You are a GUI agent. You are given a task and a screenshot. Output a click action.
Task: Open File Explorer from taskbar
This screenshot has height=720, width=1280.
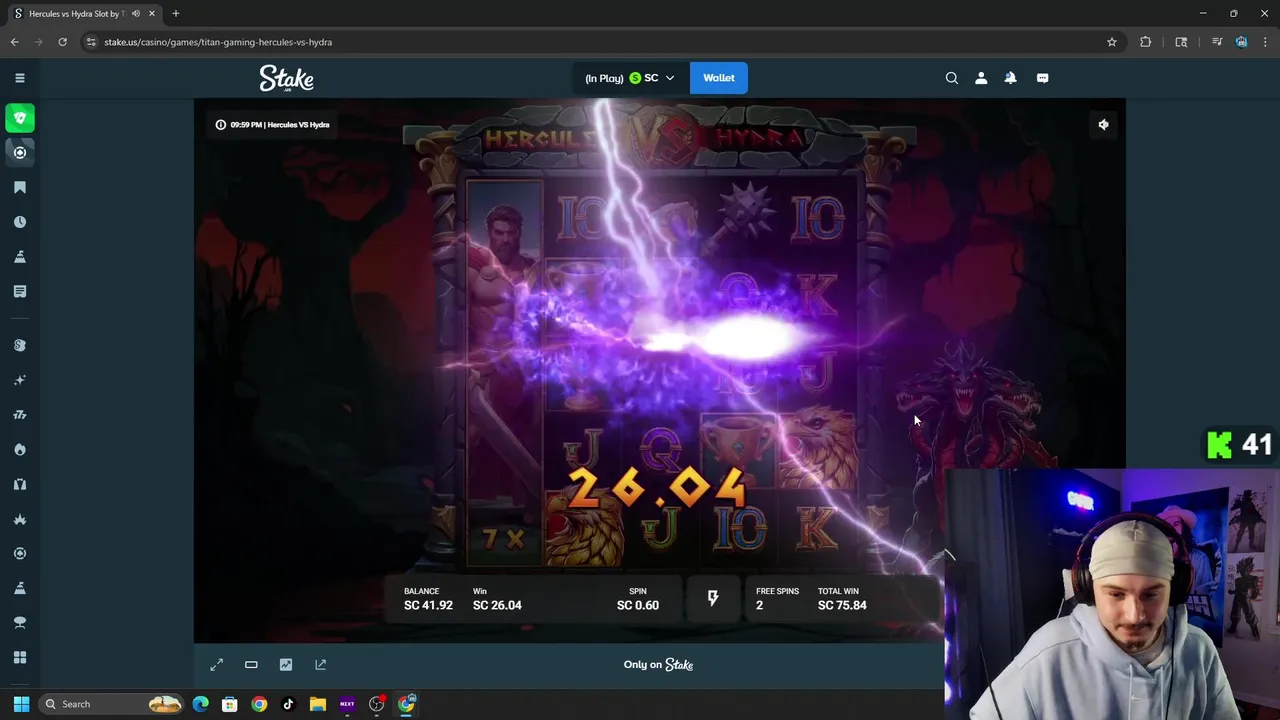point(317,704)
